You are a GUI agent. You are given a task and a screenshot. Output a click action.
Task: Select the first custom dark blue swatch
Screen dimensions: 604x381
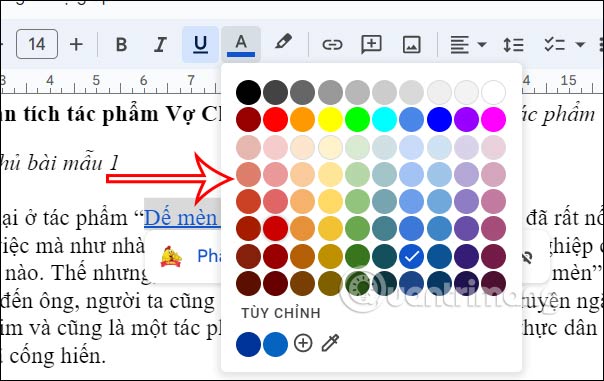point(248,344)
